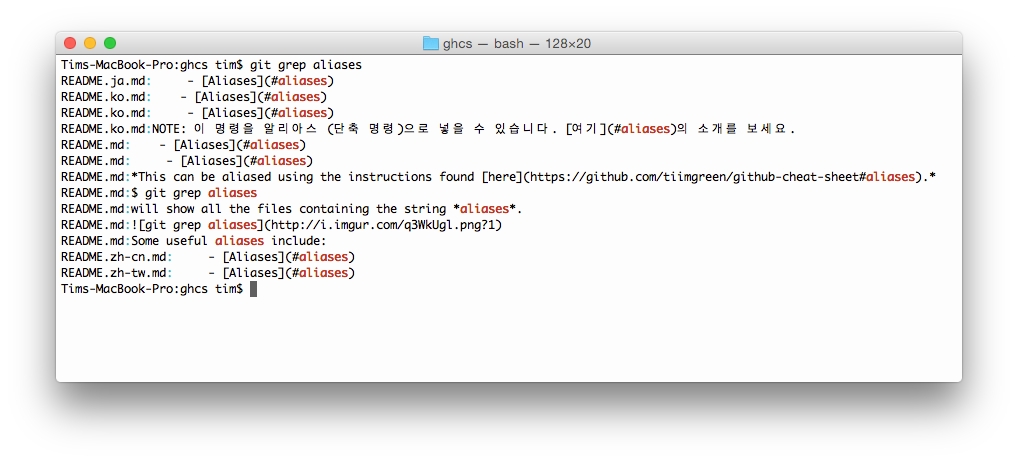1018x462 pixels.
Task: Click the red close window button
Action: coord(70,43)
